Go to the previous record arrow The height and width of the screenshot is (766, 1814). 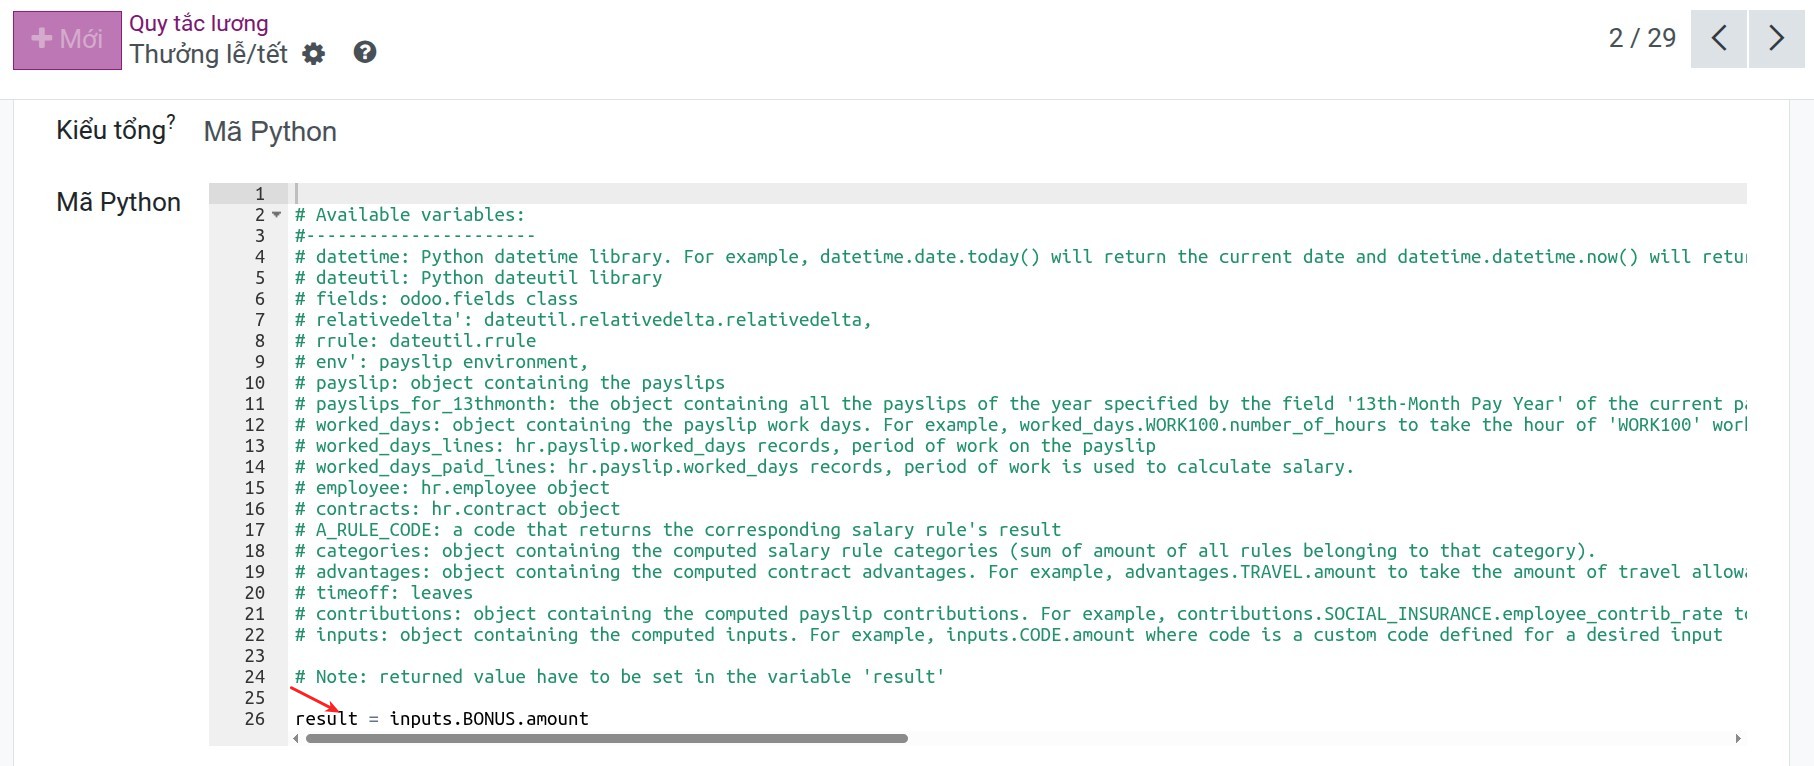(1718, 39)
